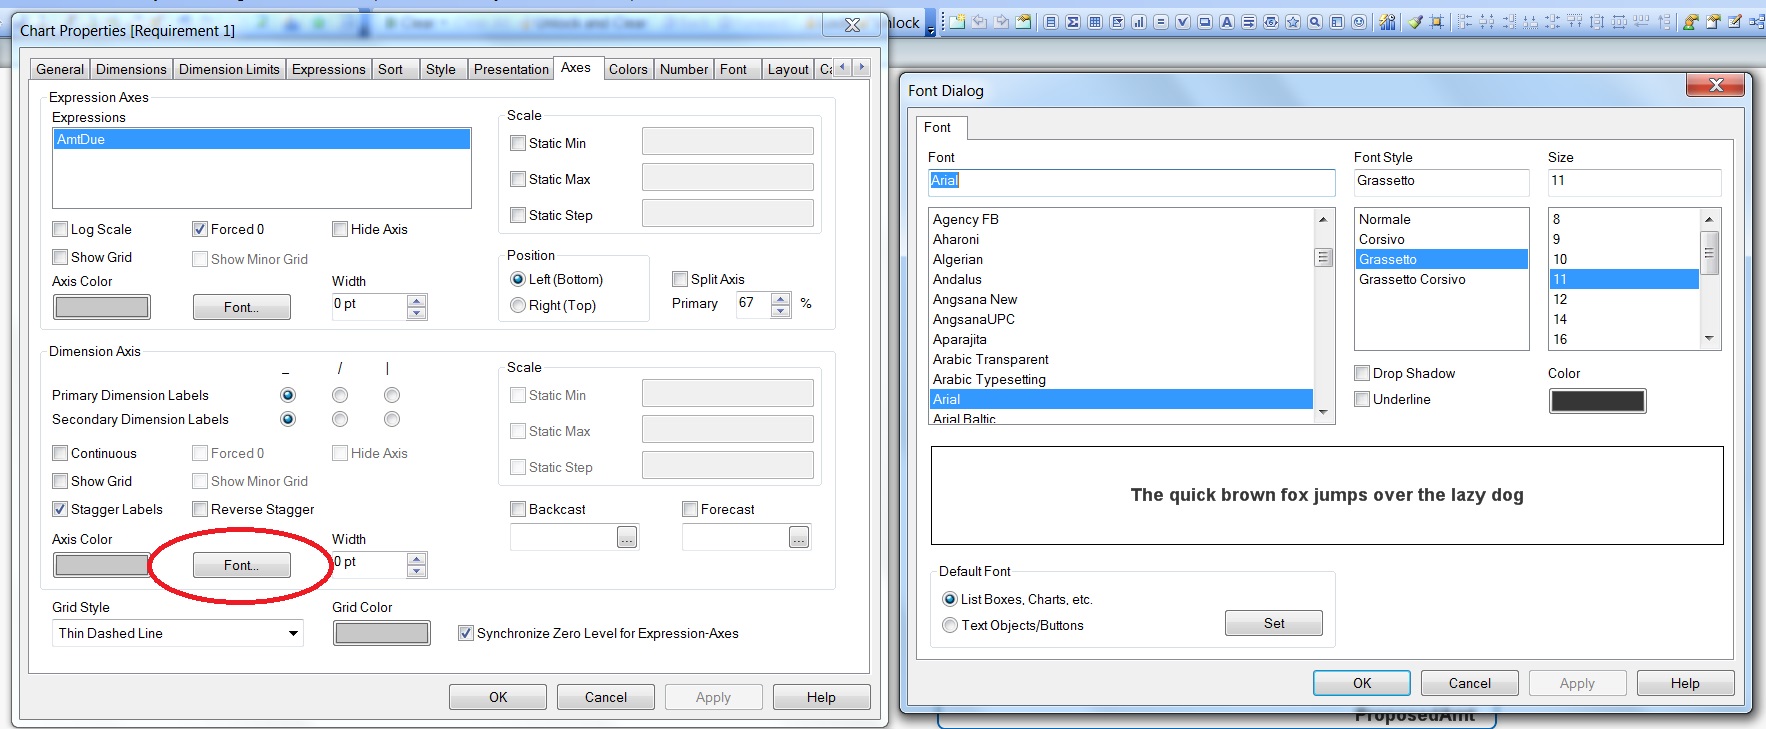Enable Static Min in Expression Axes Scale

(518, 143)
